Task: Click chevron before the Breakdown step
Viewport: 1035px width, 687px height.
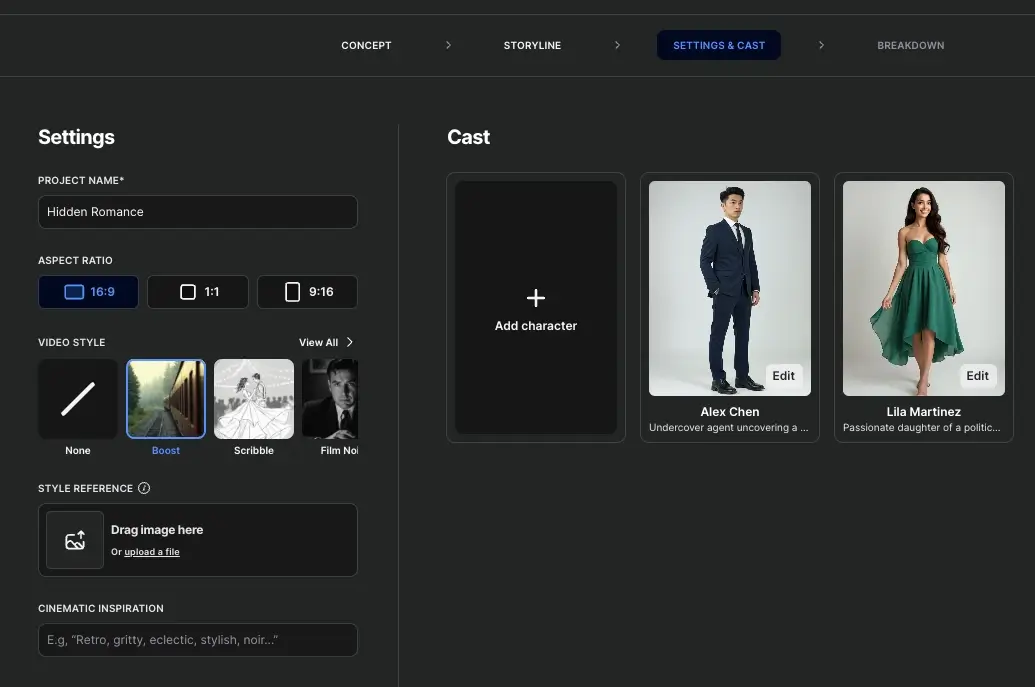Action: tap(821, 45)
